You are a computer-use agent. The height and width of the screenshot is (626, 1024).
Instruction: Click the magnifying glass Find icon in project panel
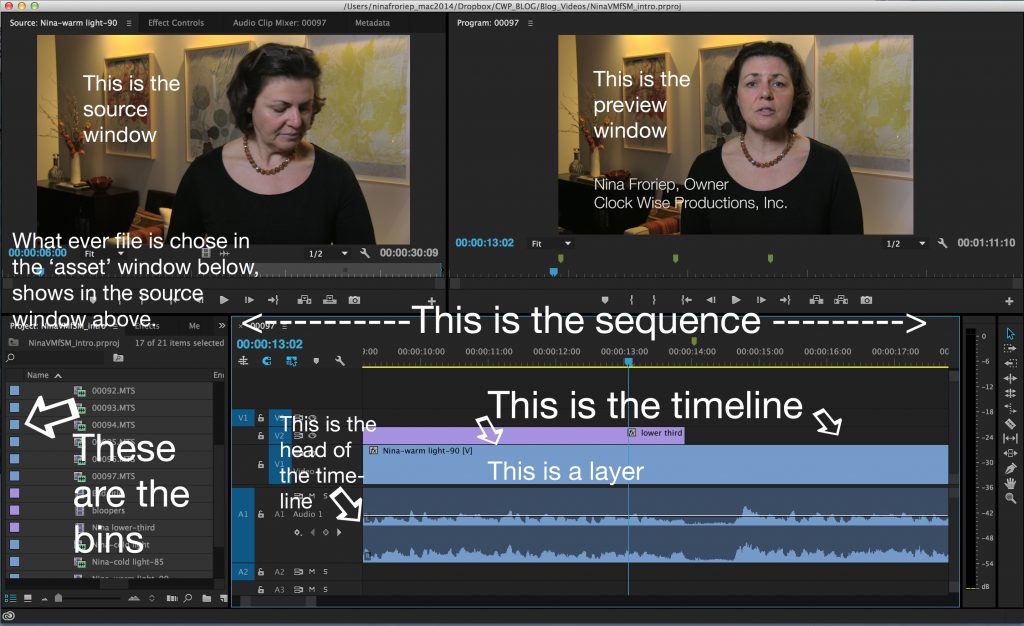click(187, 598)
